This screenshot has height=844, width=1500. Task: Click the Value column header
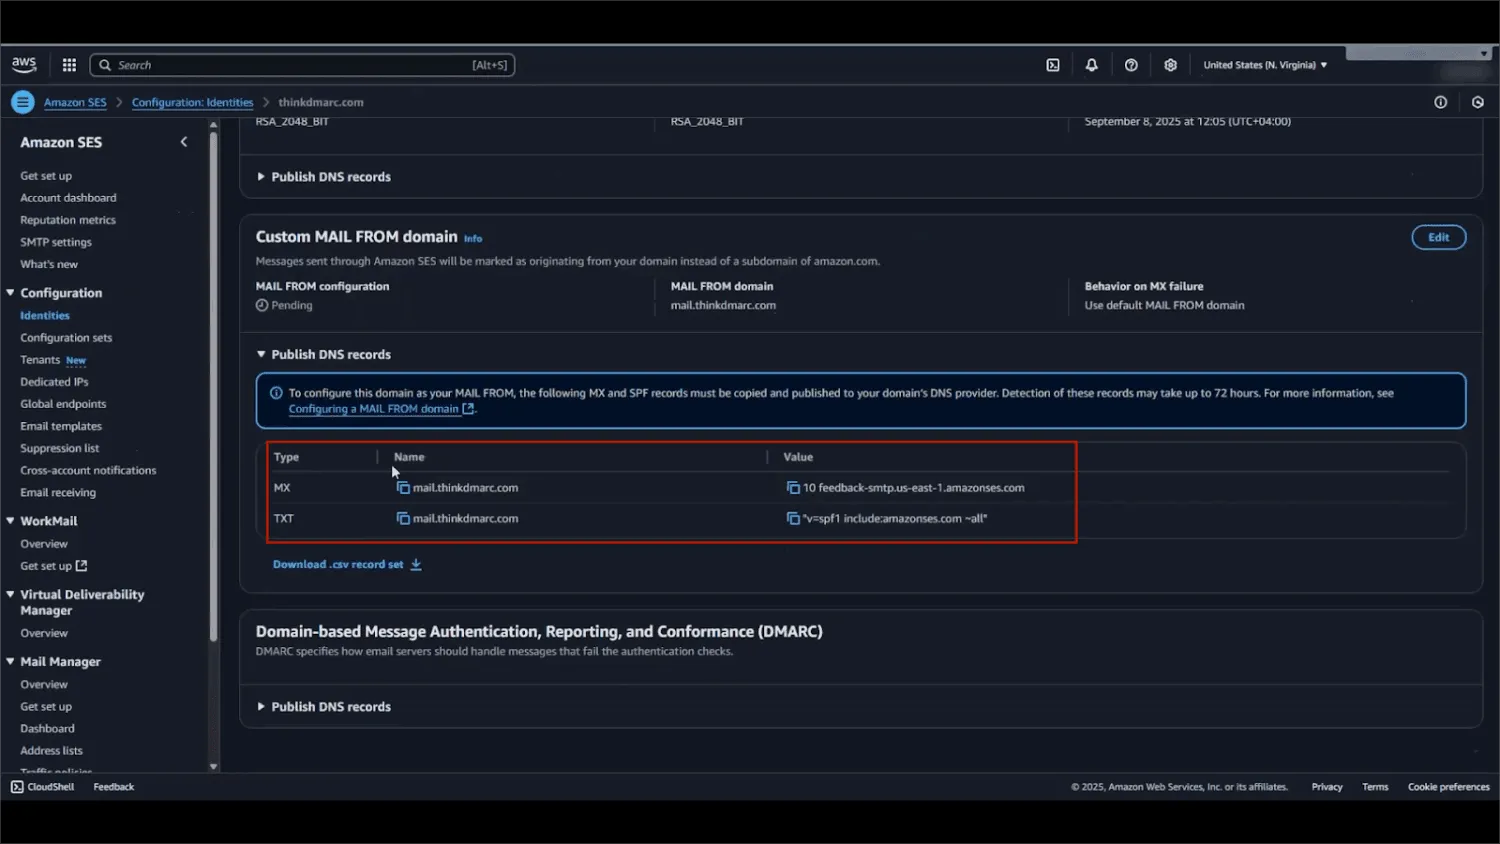click(x=798, y=457)
